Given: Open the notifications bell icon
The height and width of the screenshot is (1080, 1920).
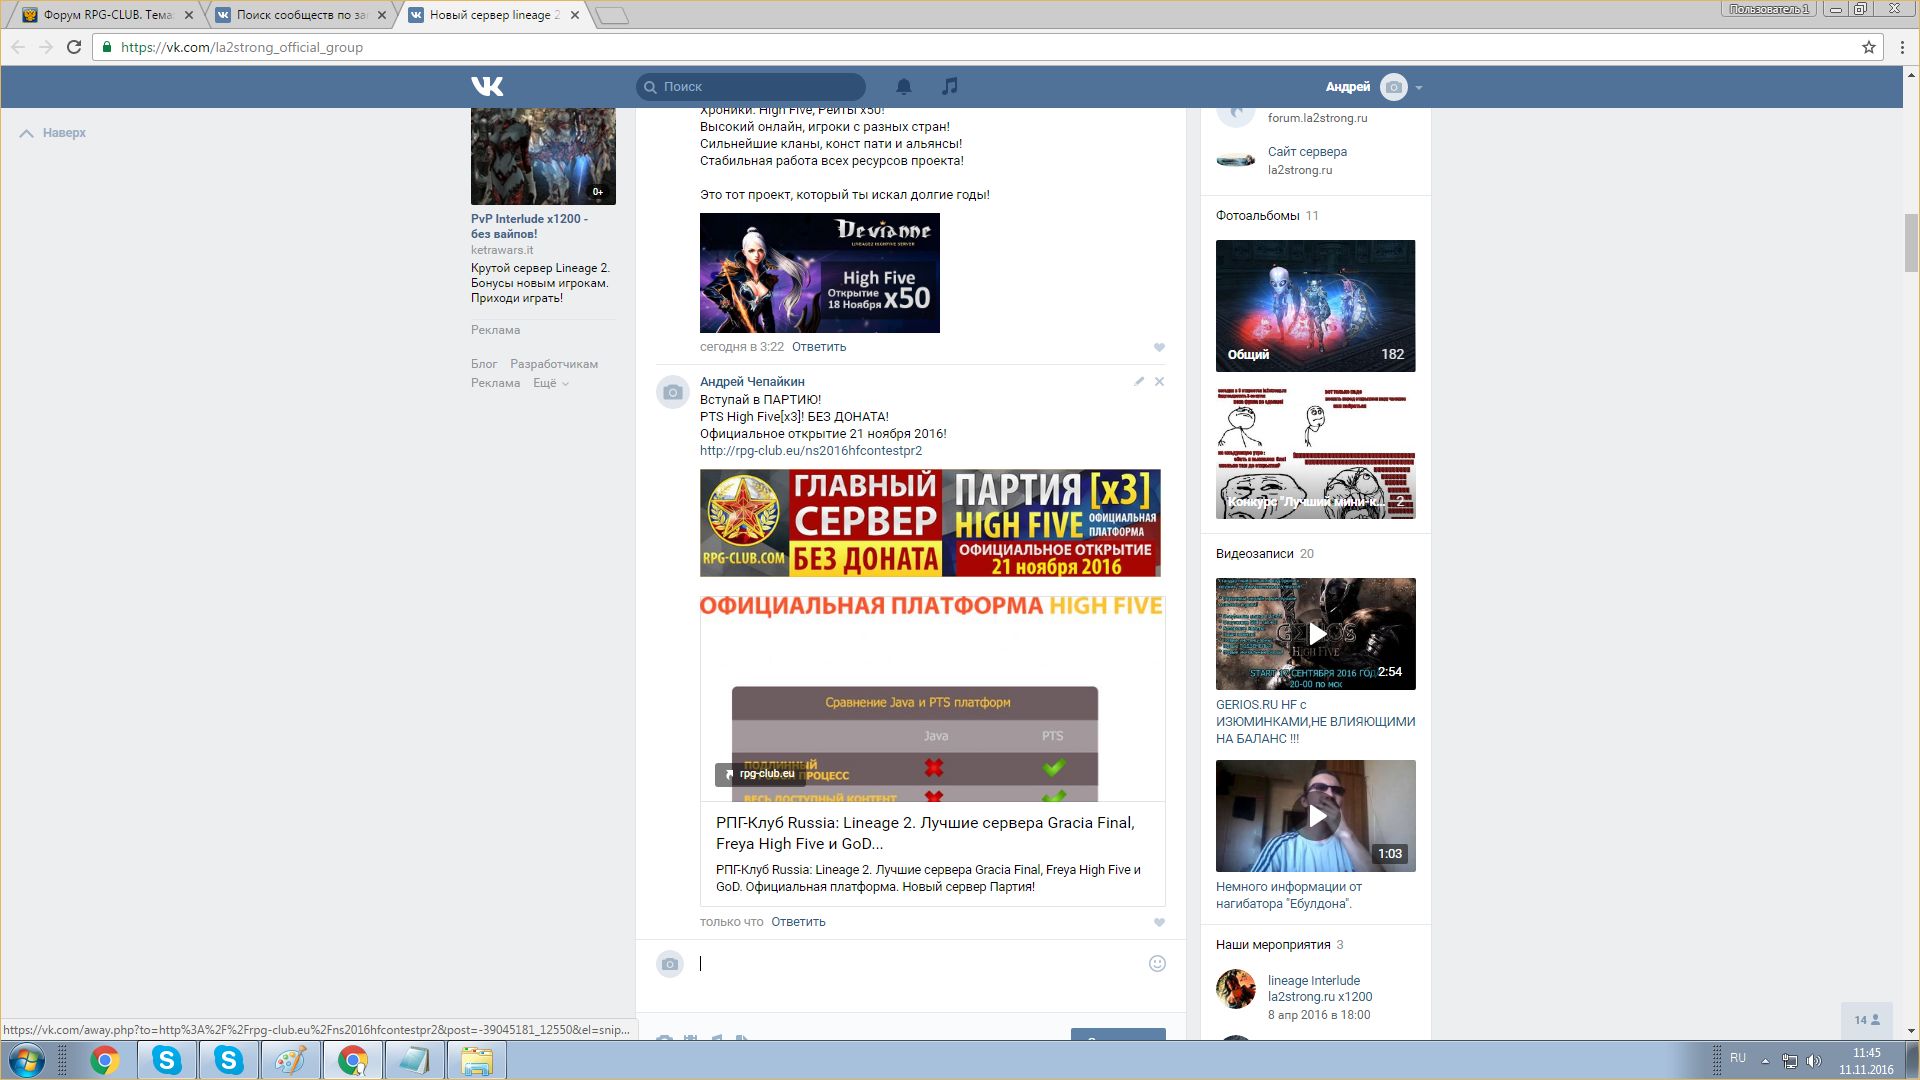Looking at the screenshot, I should coord(903,87).
